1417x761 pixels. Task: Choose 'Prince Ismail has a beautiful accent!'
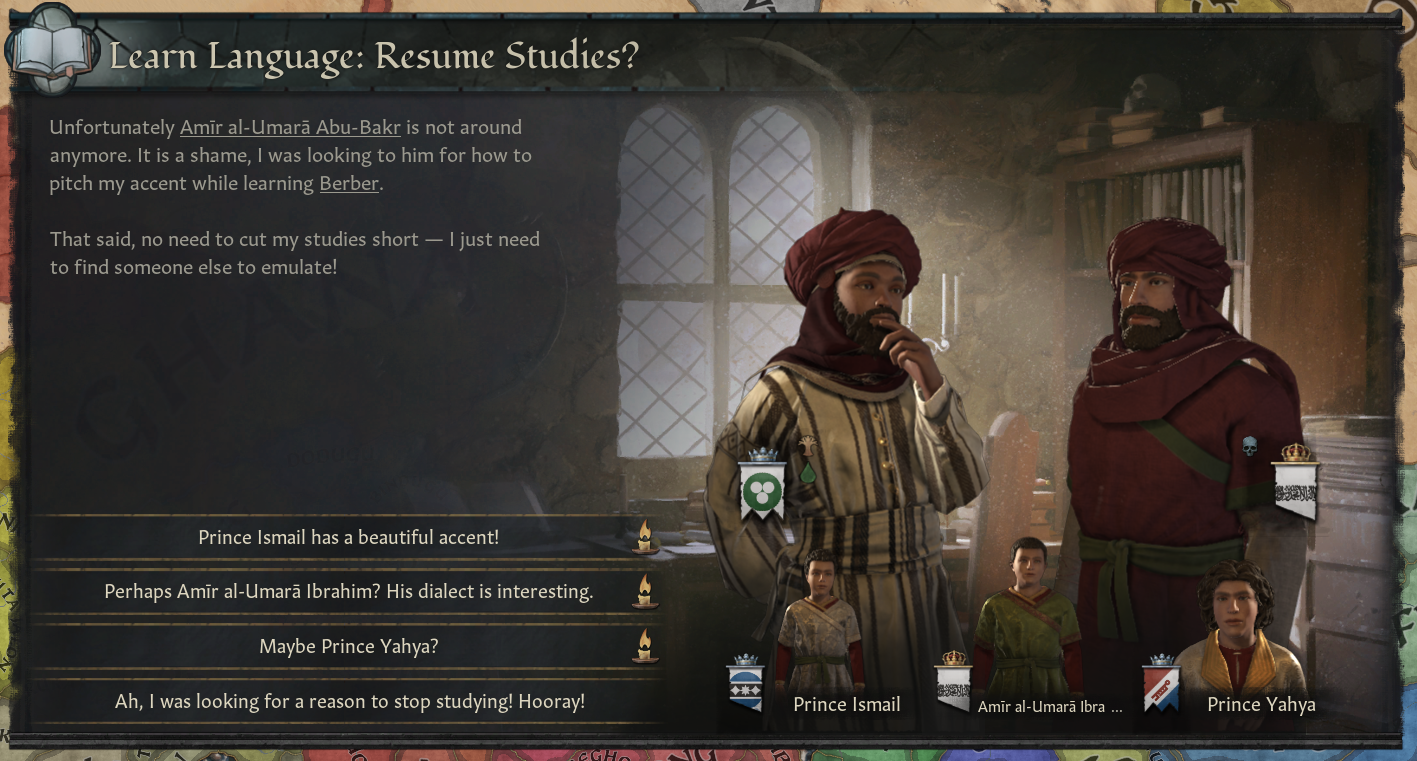[348, 537]
